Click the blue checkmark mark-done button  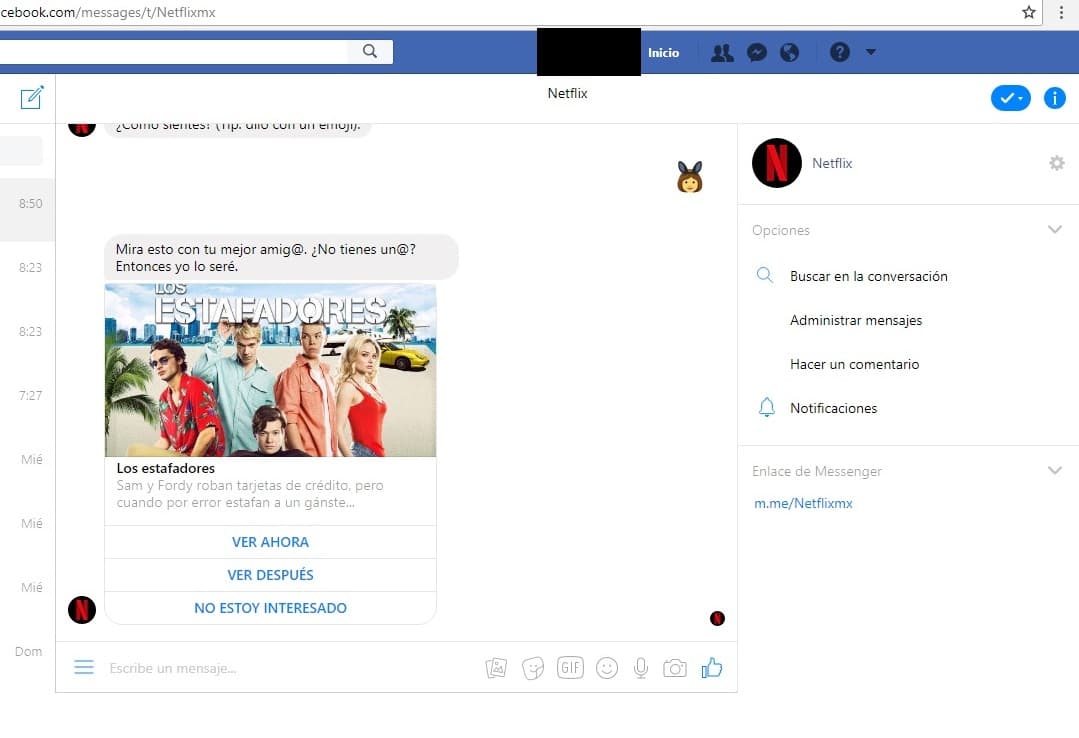pos(1010,98)
